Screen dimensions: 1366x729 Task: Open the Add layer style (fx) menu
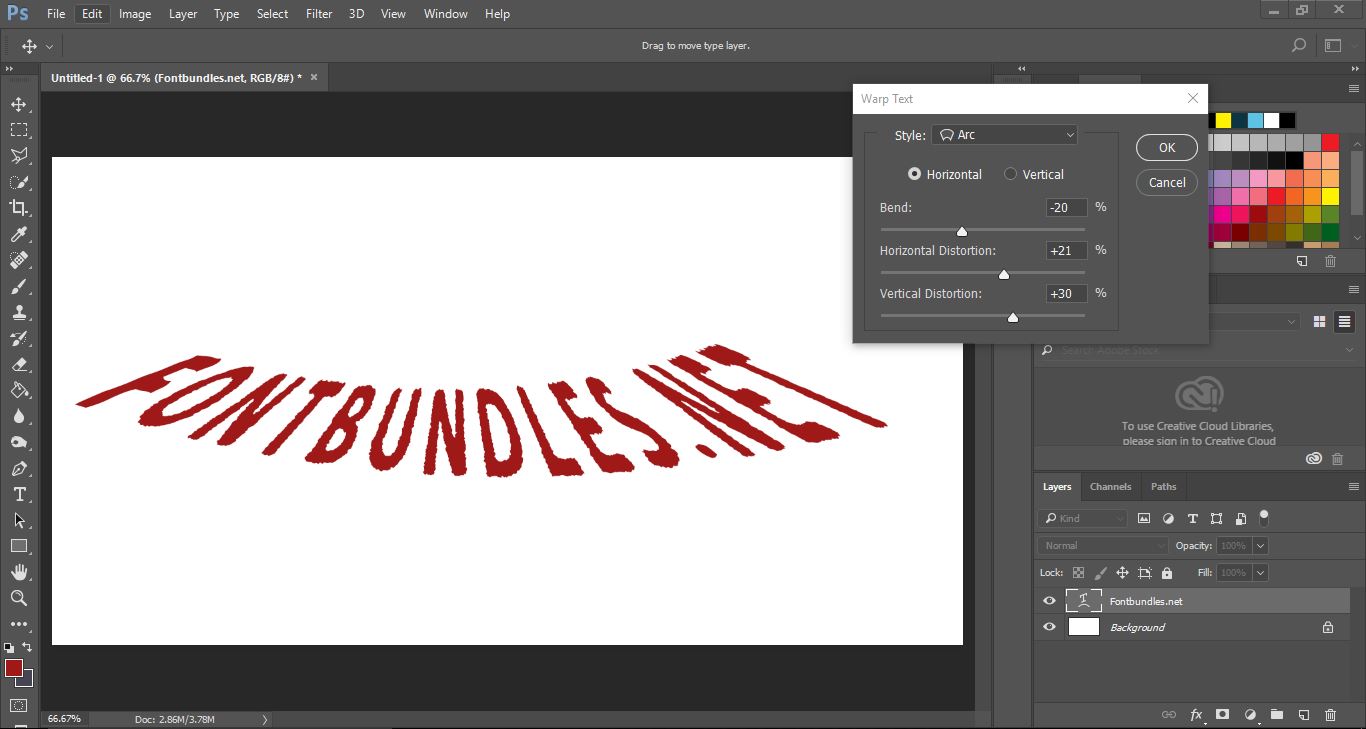coord(1196,715)
